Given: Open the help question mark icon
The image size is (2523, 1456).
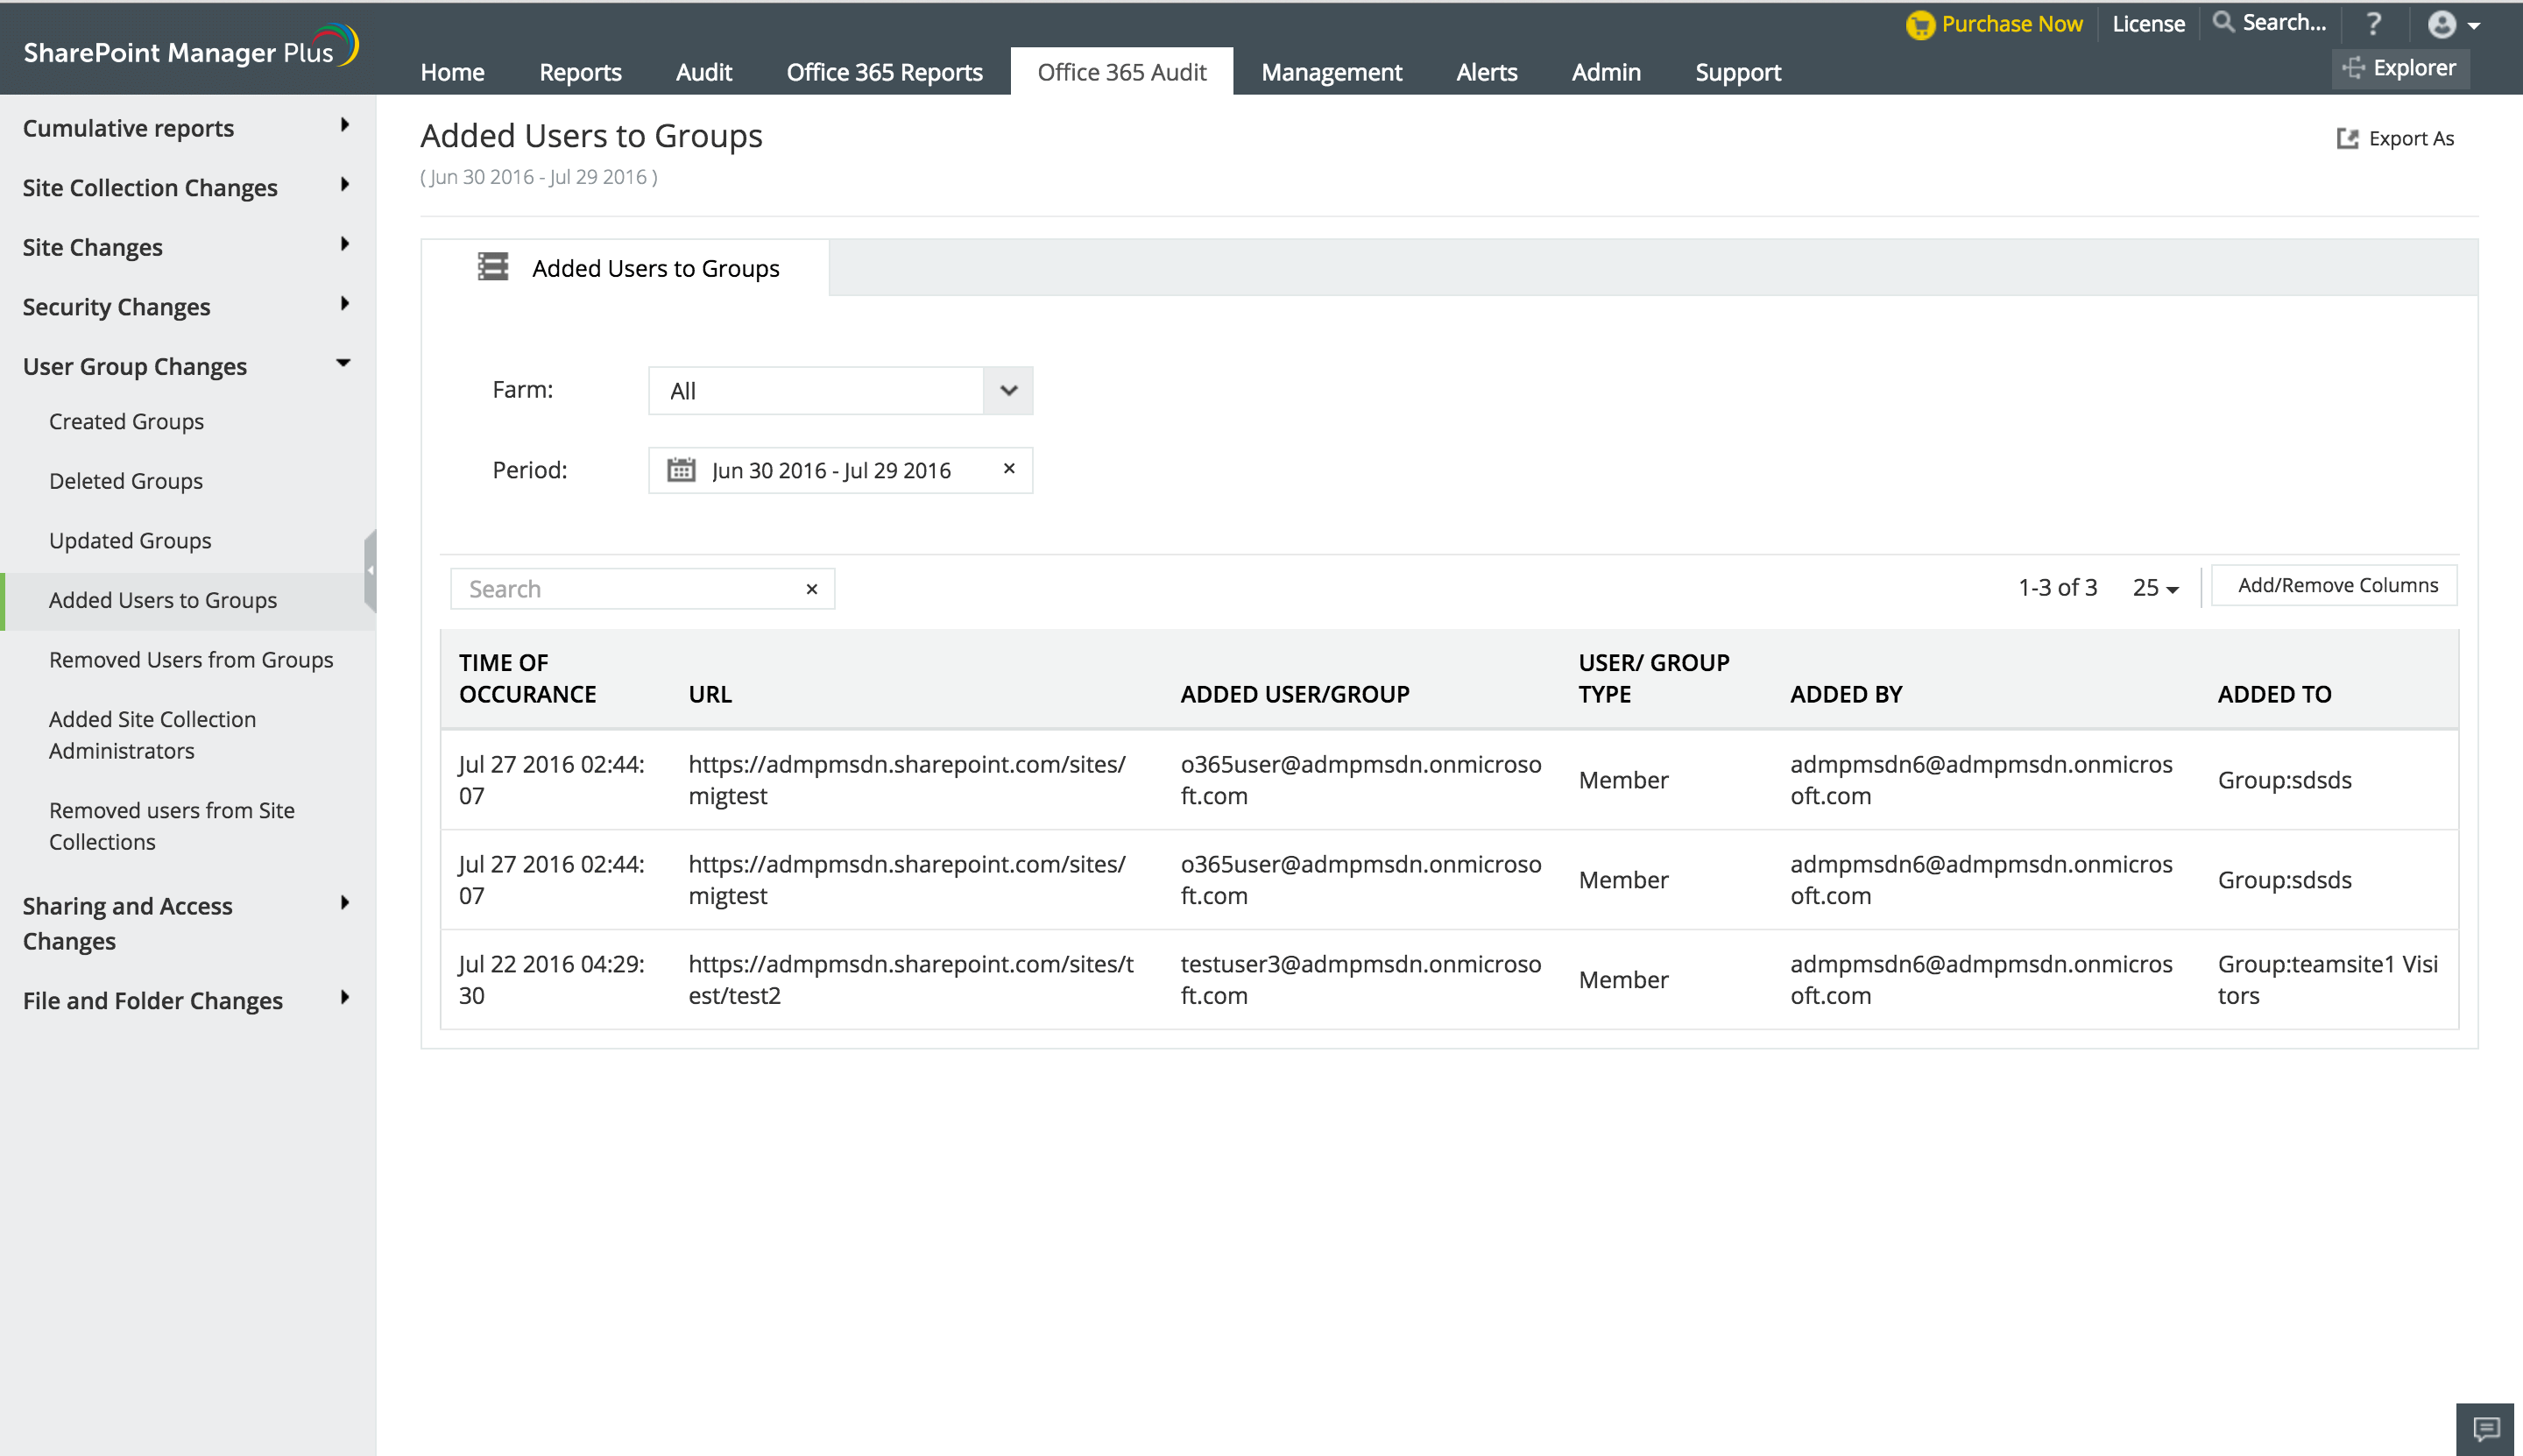Looking at the screenshot, I should point(2374,23).
